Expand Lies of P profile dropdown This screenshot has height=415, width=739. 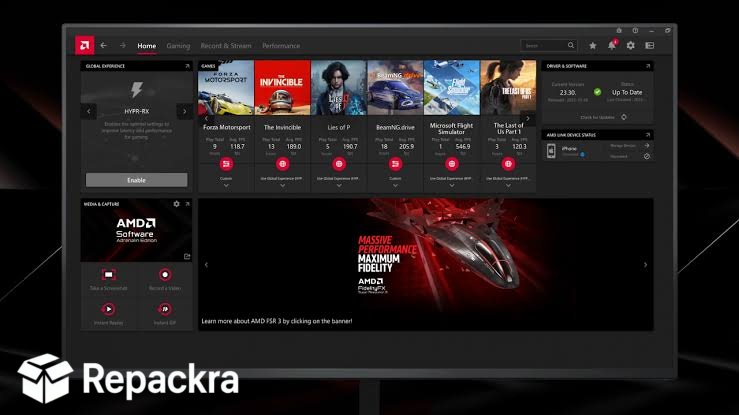point(339,186)
